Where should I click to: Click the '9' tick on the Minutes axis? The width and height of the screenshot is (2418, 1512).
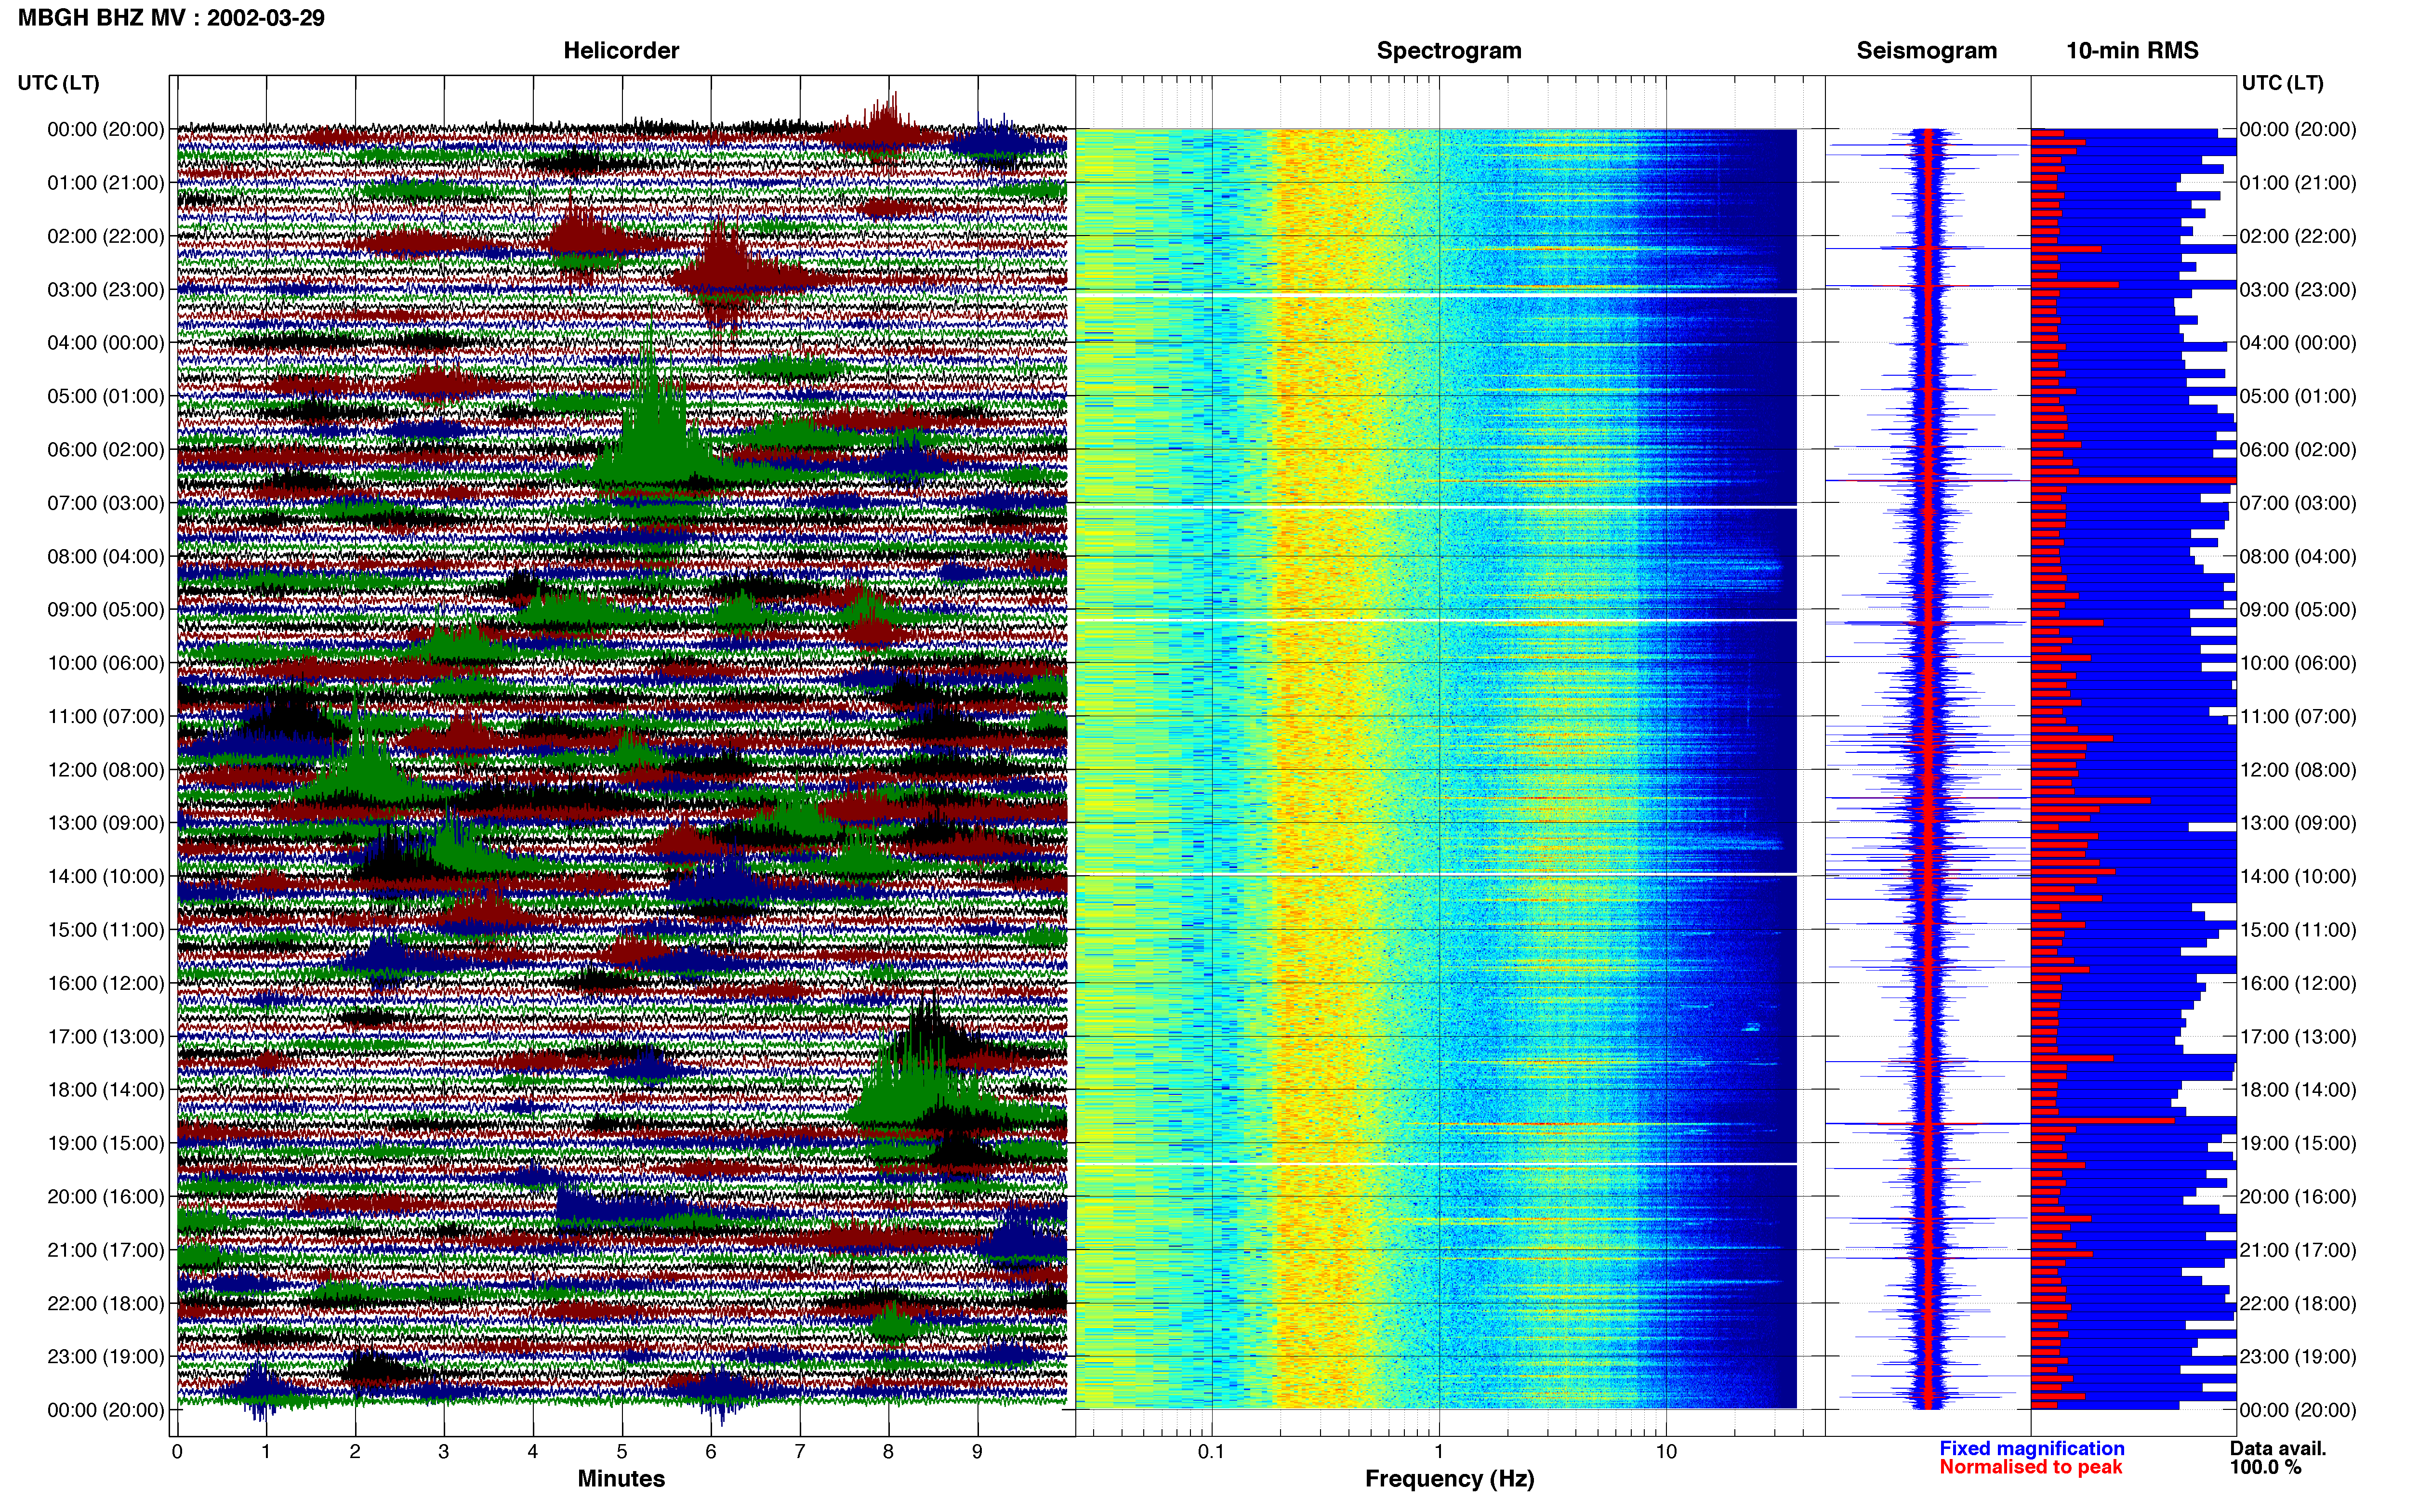pos(977,1452)
